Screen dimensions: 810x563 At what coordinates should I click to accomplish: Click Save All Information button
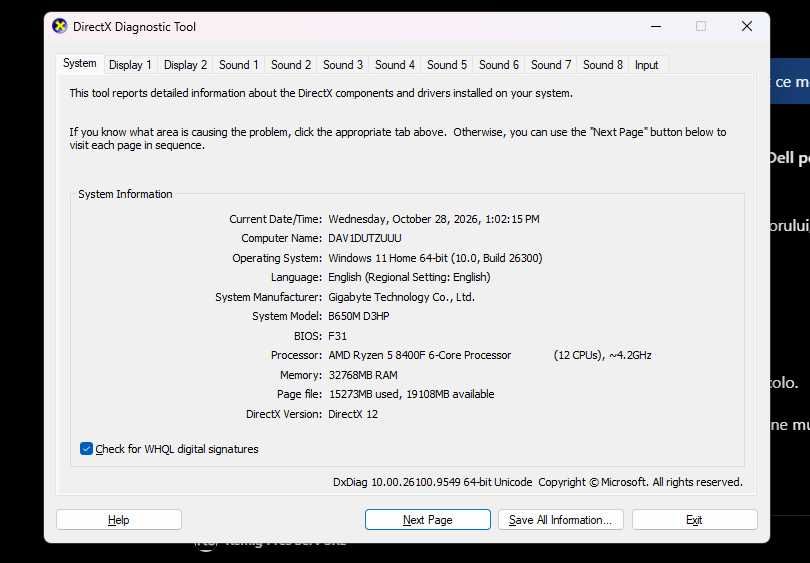(x=560, y=520)
